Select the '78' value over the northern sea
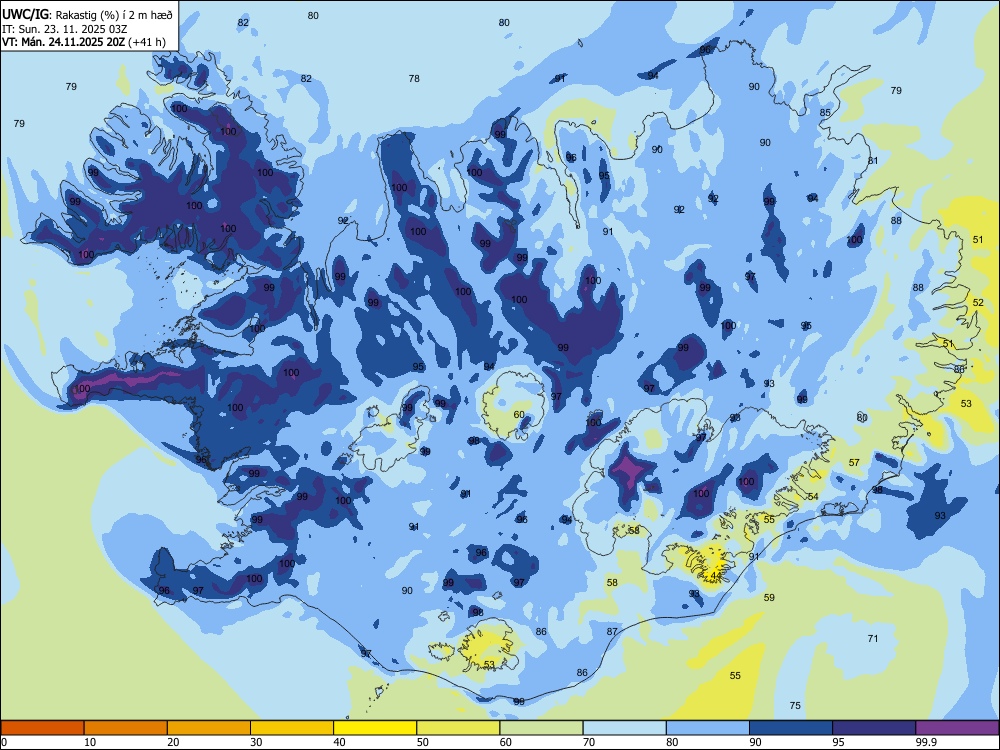1000x750 pixels. [x=414, y=78]
